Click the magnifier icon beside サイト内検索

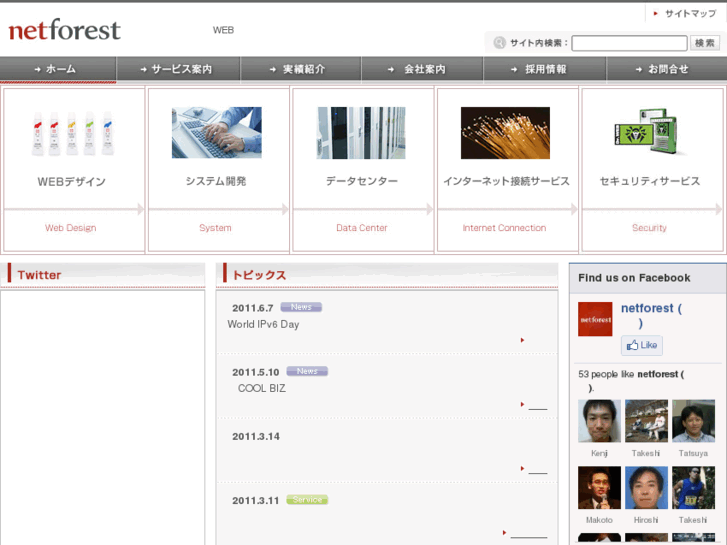coord(499,43)
